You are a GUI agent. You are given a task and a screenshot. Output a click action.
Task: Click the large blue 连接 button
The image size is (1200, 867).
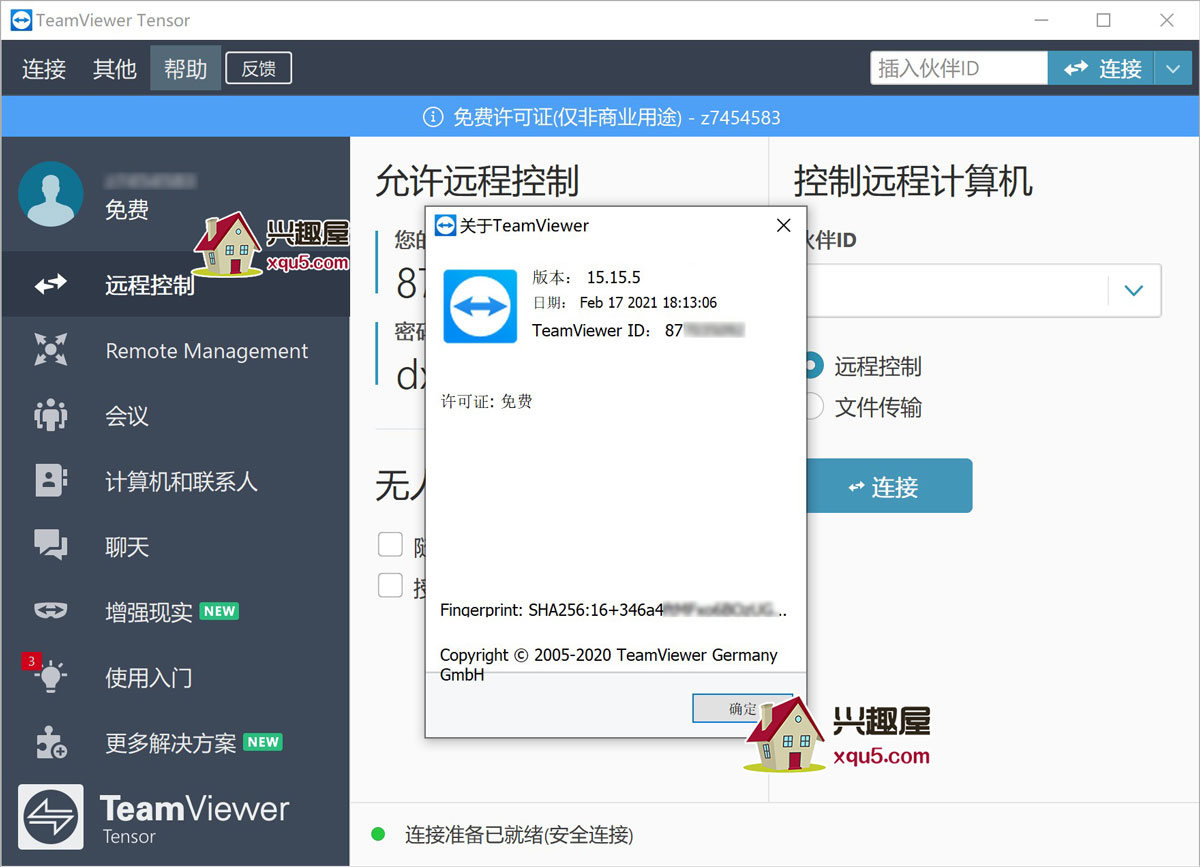pyautogui.click(x=889, y=486)
